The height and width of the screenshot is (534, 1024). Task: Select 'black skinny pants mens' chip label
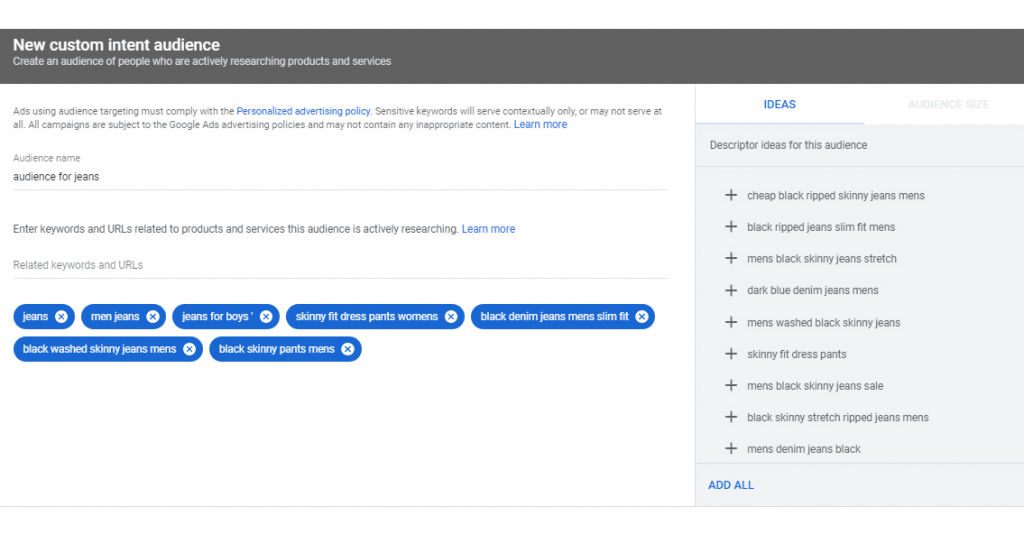pos(276,349)
